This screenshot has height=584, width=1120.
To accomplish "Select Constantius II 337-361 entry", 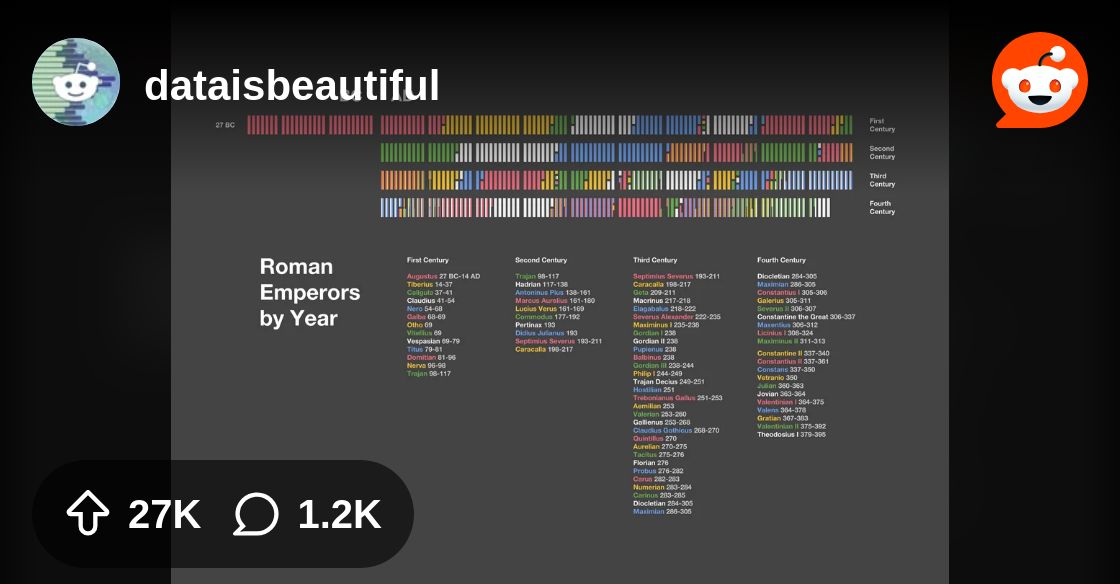I will (793, 361).
